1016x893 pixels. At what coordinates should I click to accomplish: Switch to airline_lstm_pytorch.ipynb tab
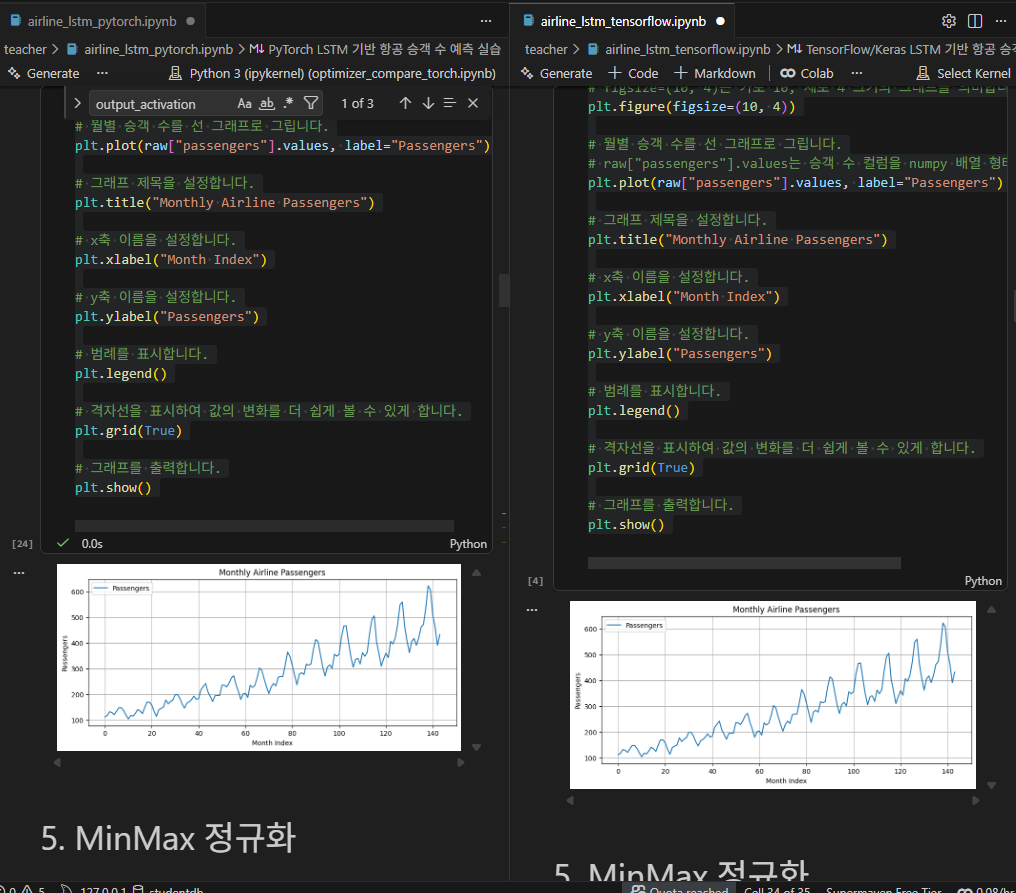point(102,21)
